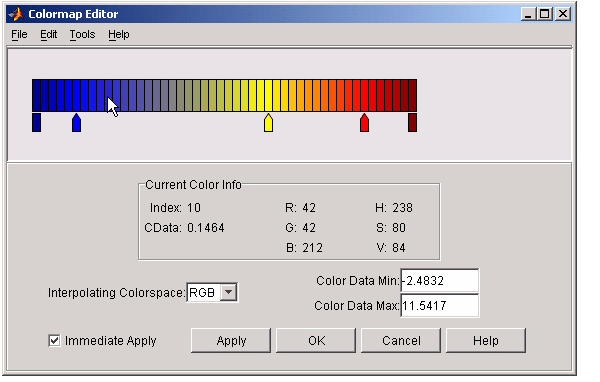
Task: Click the Cancel button
Action: 401,340
